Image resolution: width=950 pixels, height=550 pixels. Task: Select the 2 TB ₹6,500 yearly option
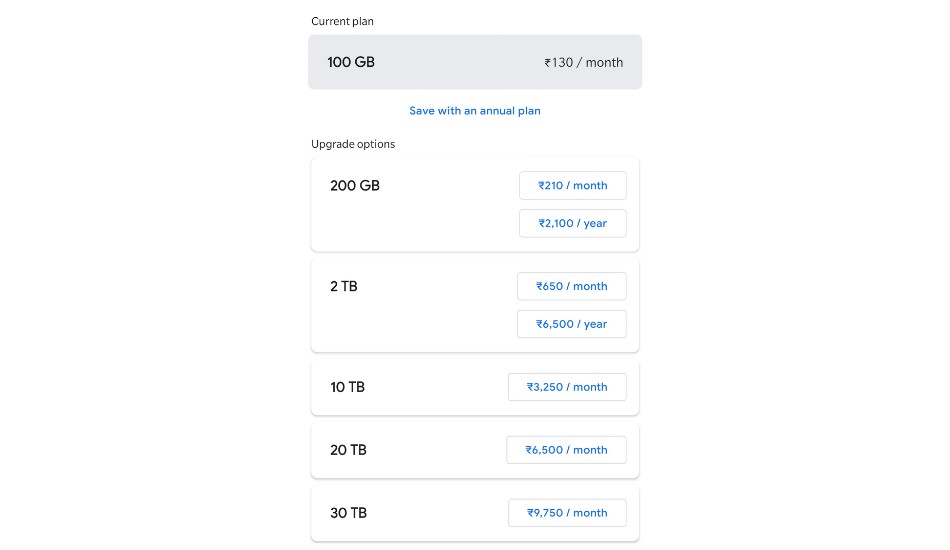pyautogui.click(x=571, y=324)
